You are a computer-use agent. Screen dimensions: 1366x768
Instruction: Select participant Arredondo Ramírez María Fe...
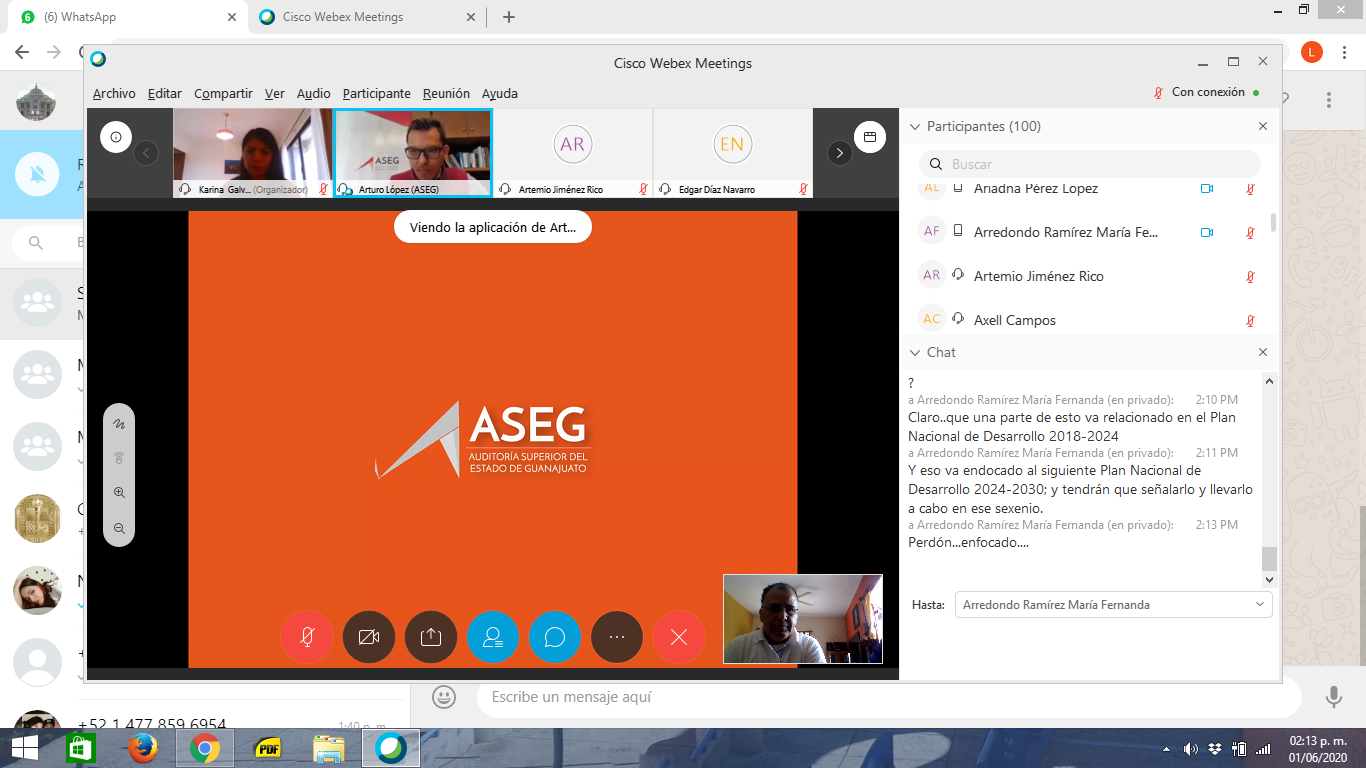pyautogui.click(x=1066, y=232)
